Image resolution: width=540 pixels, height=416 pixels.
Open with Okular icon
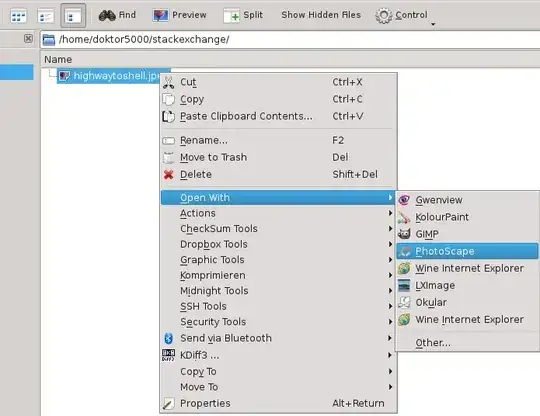coord(404,303)
